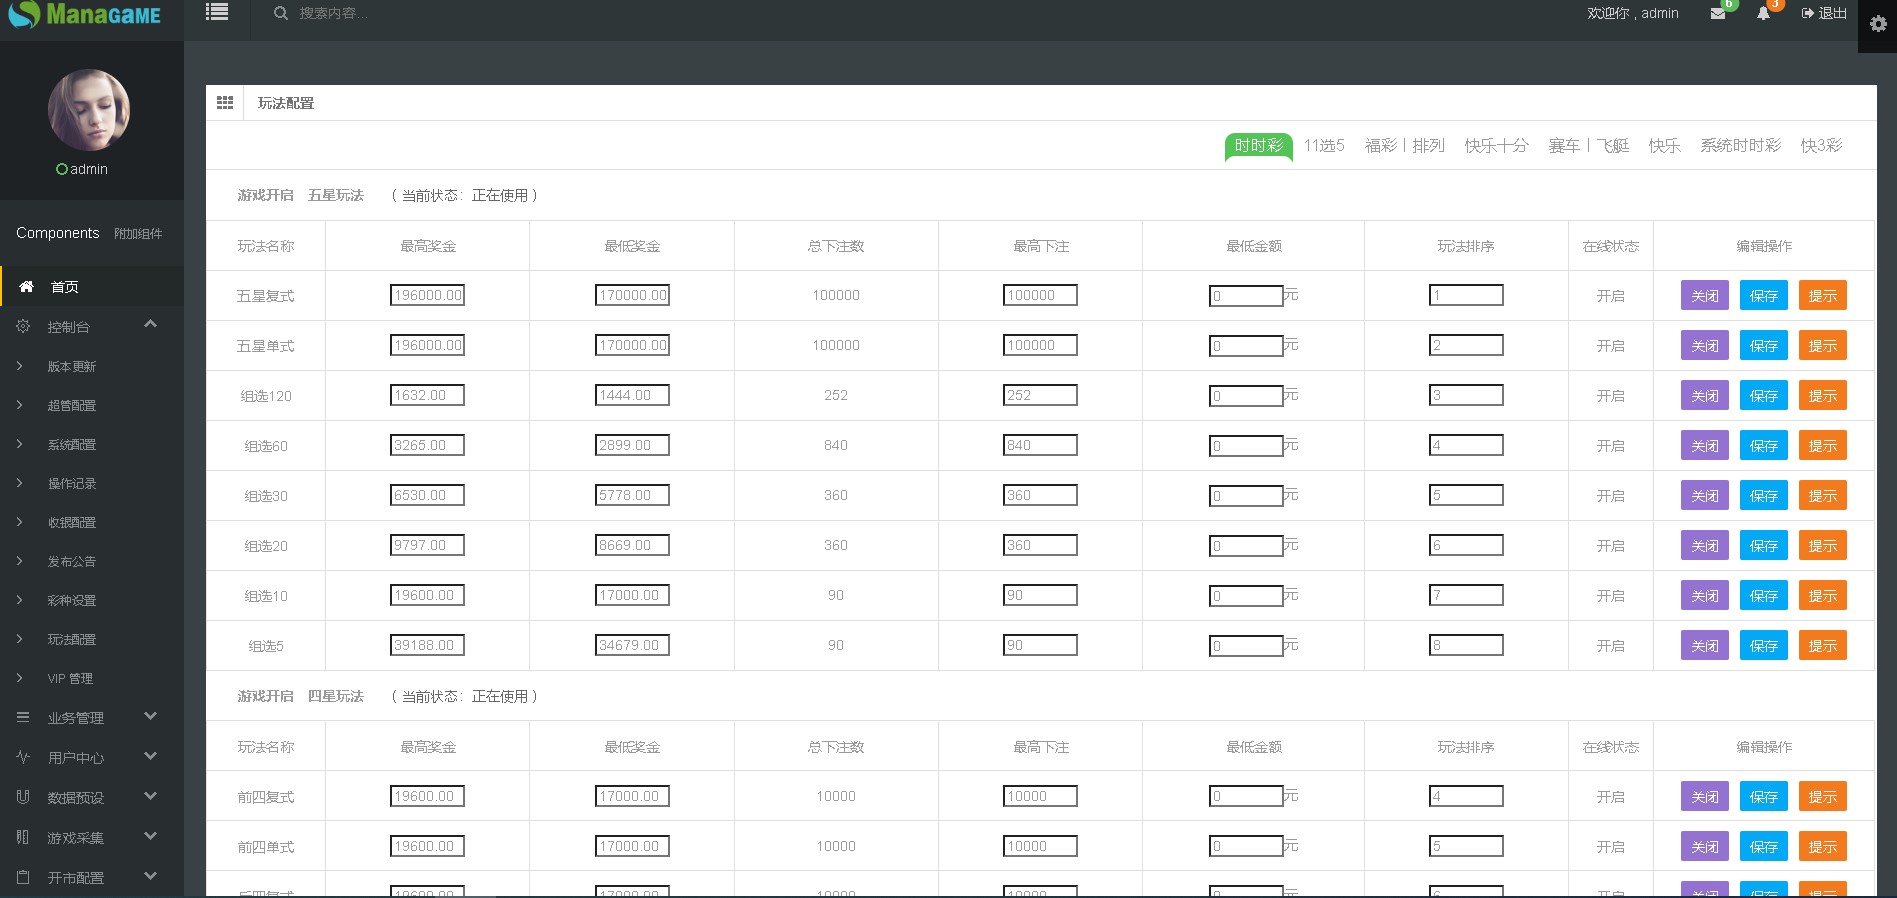Expand the 业务管理 sidebar menu
The image size is (1897, 898).
150,716
